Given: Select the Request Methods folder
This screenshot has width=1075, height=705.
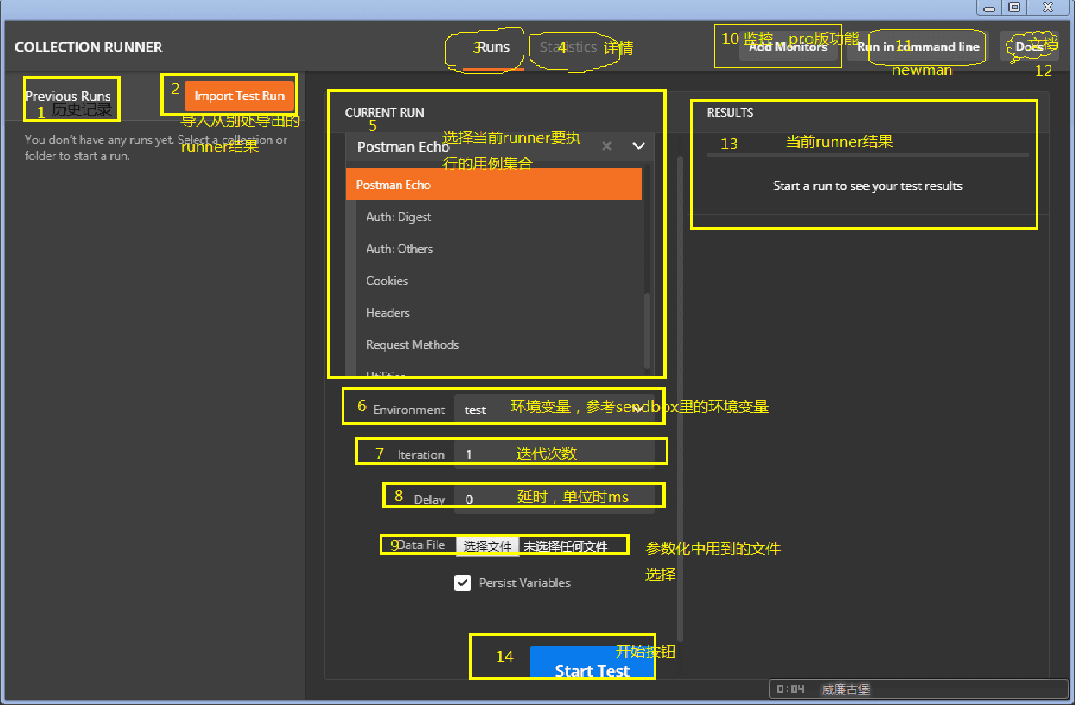Looking at the screenshot, I should pyautogui.click(x=498, y=345).
